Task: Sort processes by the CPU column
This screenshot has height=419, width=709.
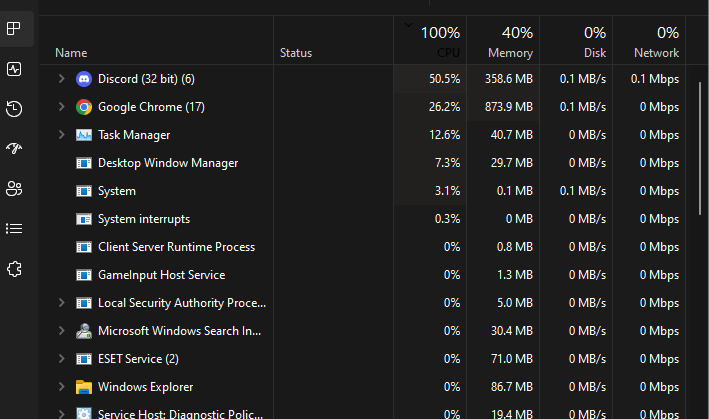Action: [x=430, y=41]
